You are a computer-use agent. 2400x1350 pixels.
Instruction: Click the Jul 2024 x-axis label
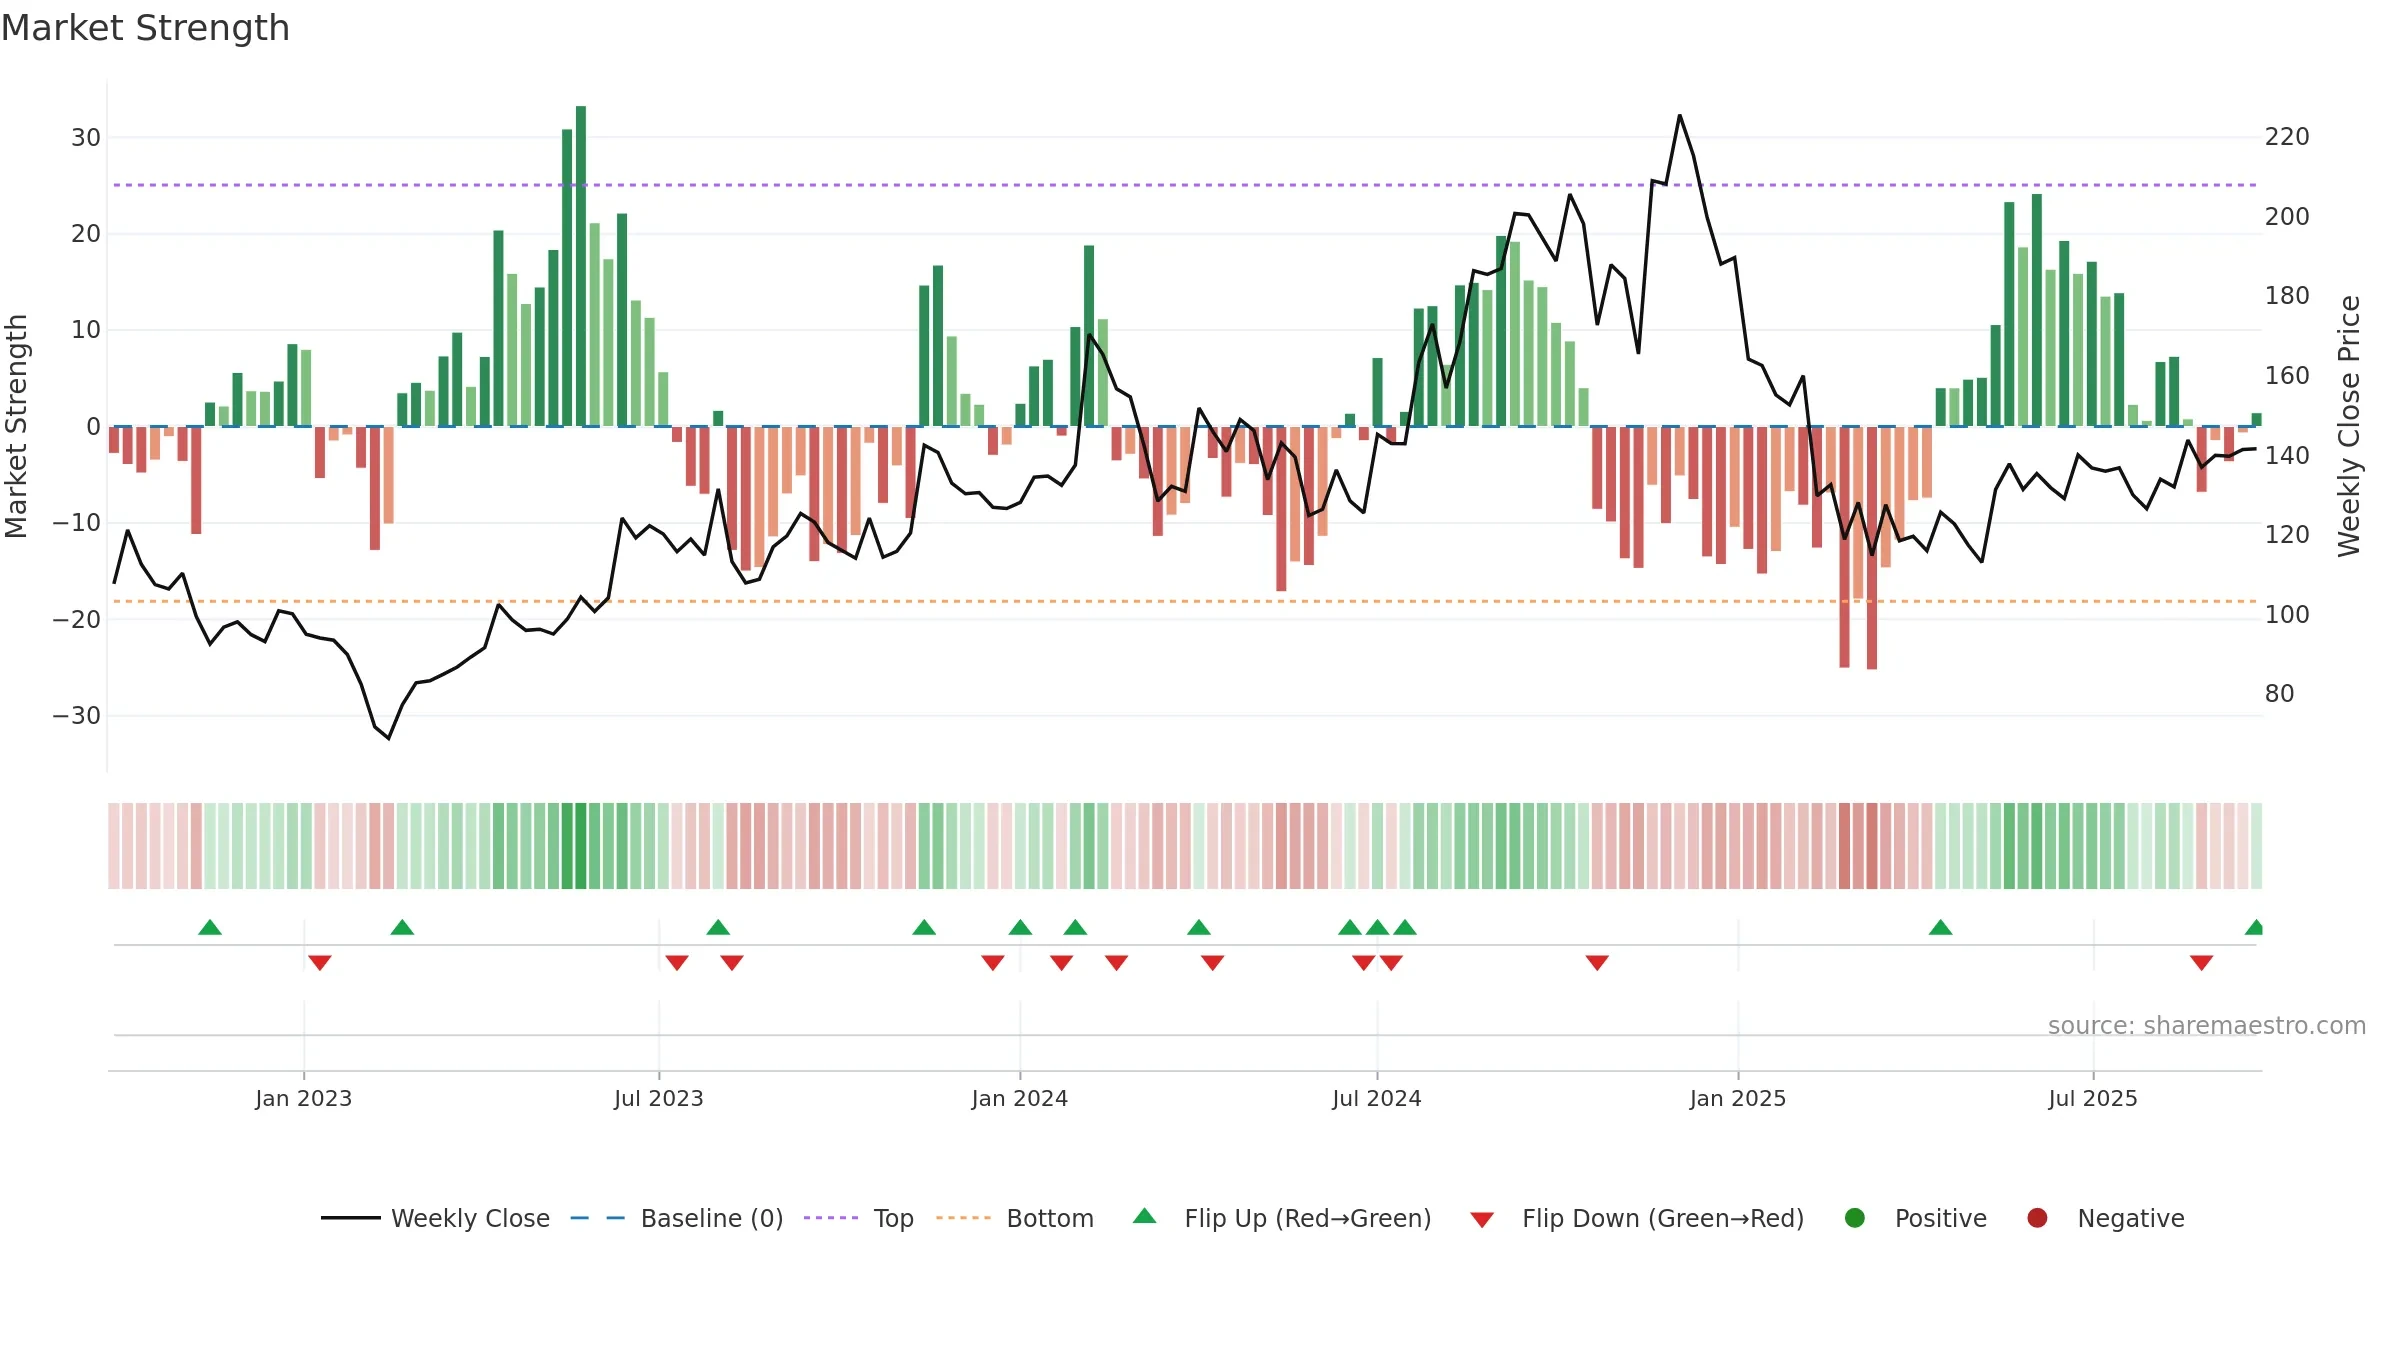1377,1098
